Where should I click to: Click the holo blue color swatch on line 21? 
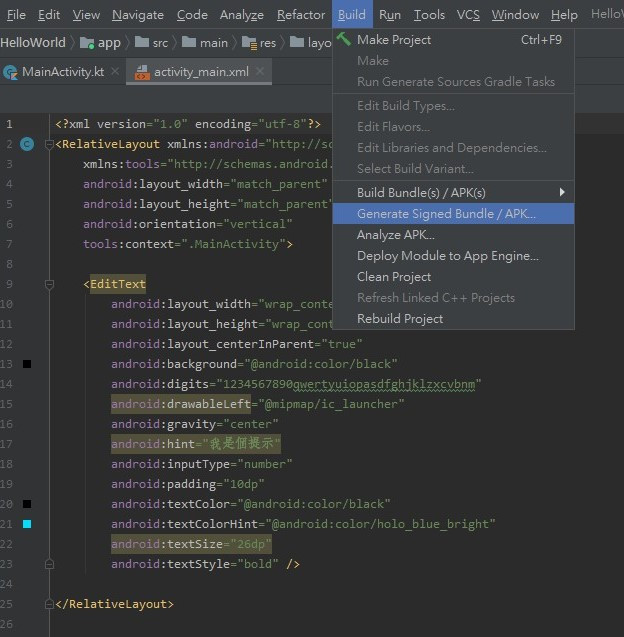pos(27,524)
